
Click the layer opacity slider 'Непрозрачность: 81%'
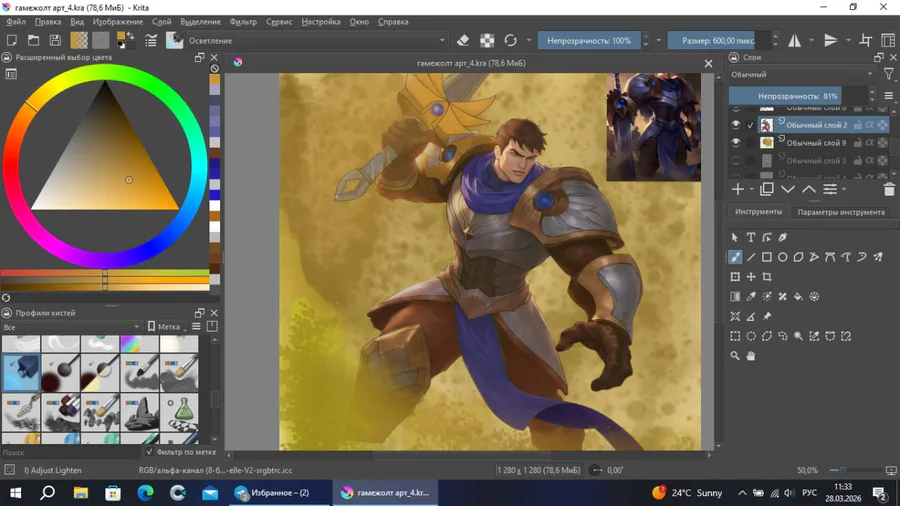[797, 96]
